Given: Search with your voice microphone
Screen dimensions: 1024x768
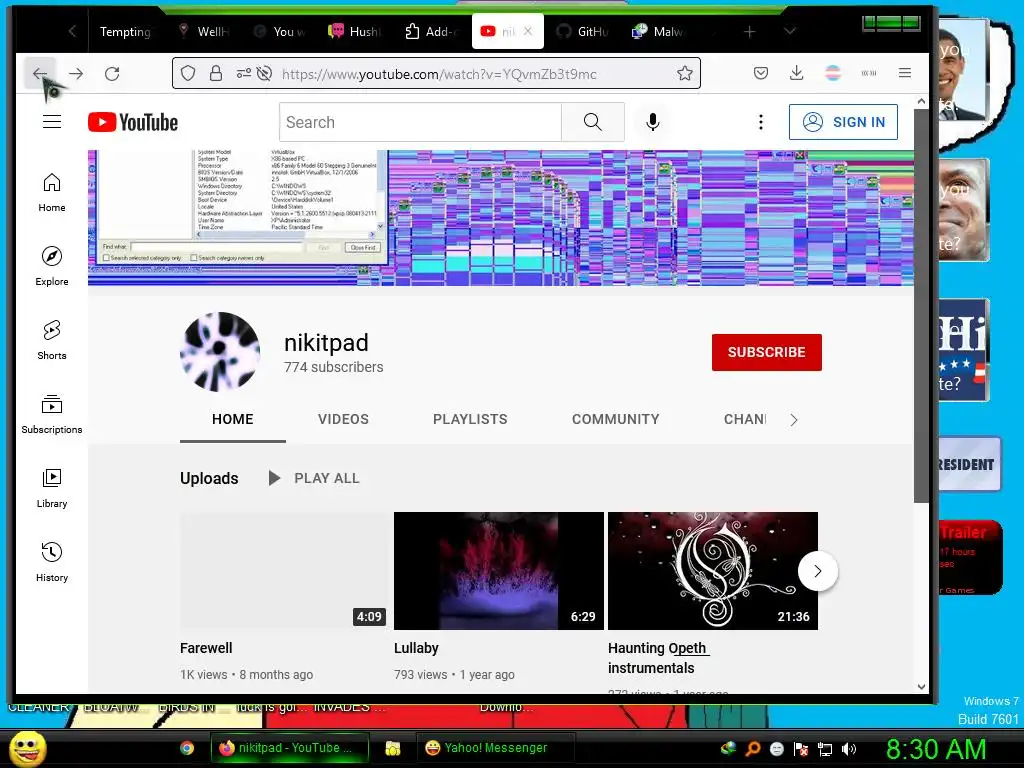Looking at the screenshot, I should coord(652,122).
